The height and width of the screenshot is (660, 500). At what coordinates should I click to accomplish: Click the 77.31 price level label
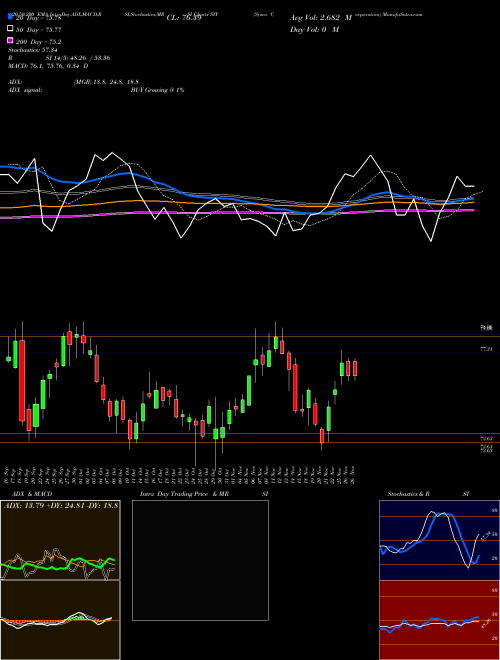486,349
